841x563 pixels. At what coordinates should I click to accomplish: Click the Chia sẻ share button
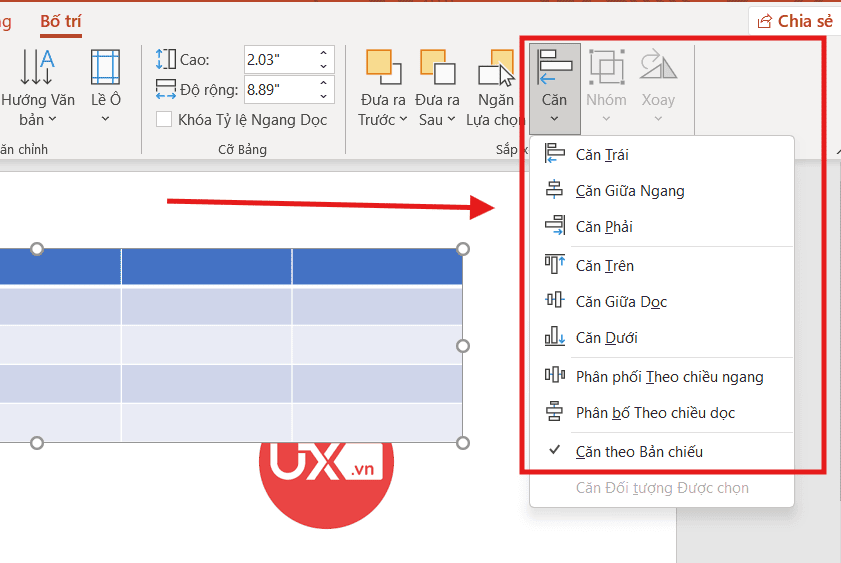tap(795, 21)
